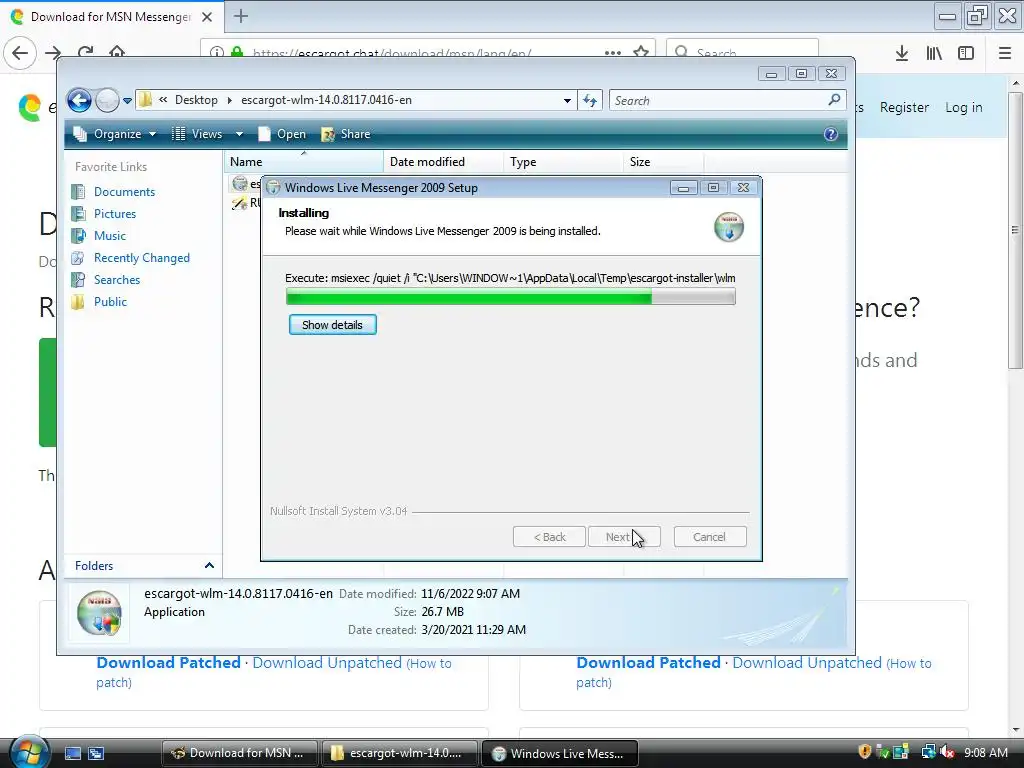Open Recently Changed favorite link

click(x=142, y=258)
